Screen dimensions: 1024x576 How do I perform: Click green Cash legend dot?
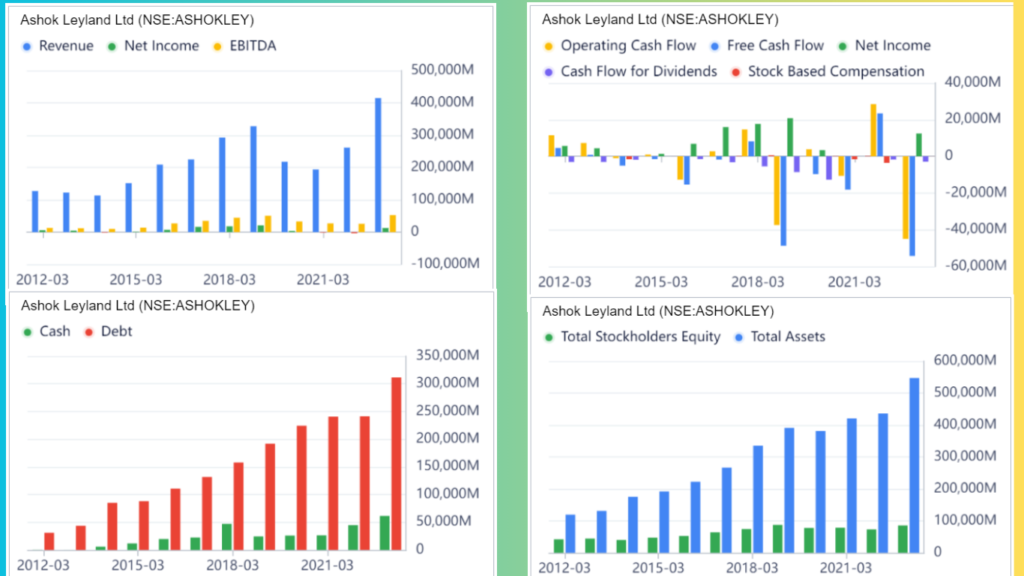[27, 332]
